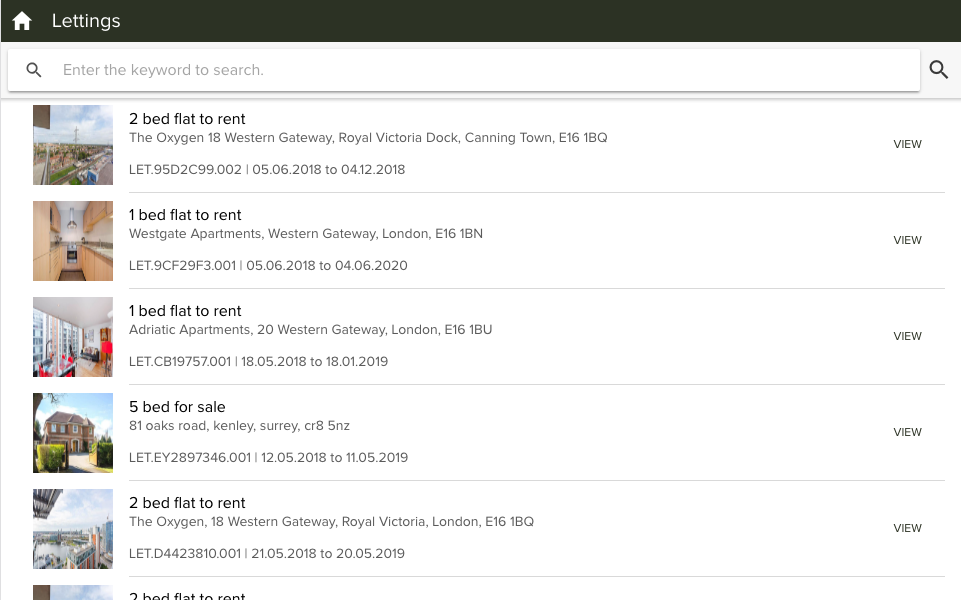The image size is (961, 600).
Task: View letting LET.D4423810.001
Action: click(907, 528)
